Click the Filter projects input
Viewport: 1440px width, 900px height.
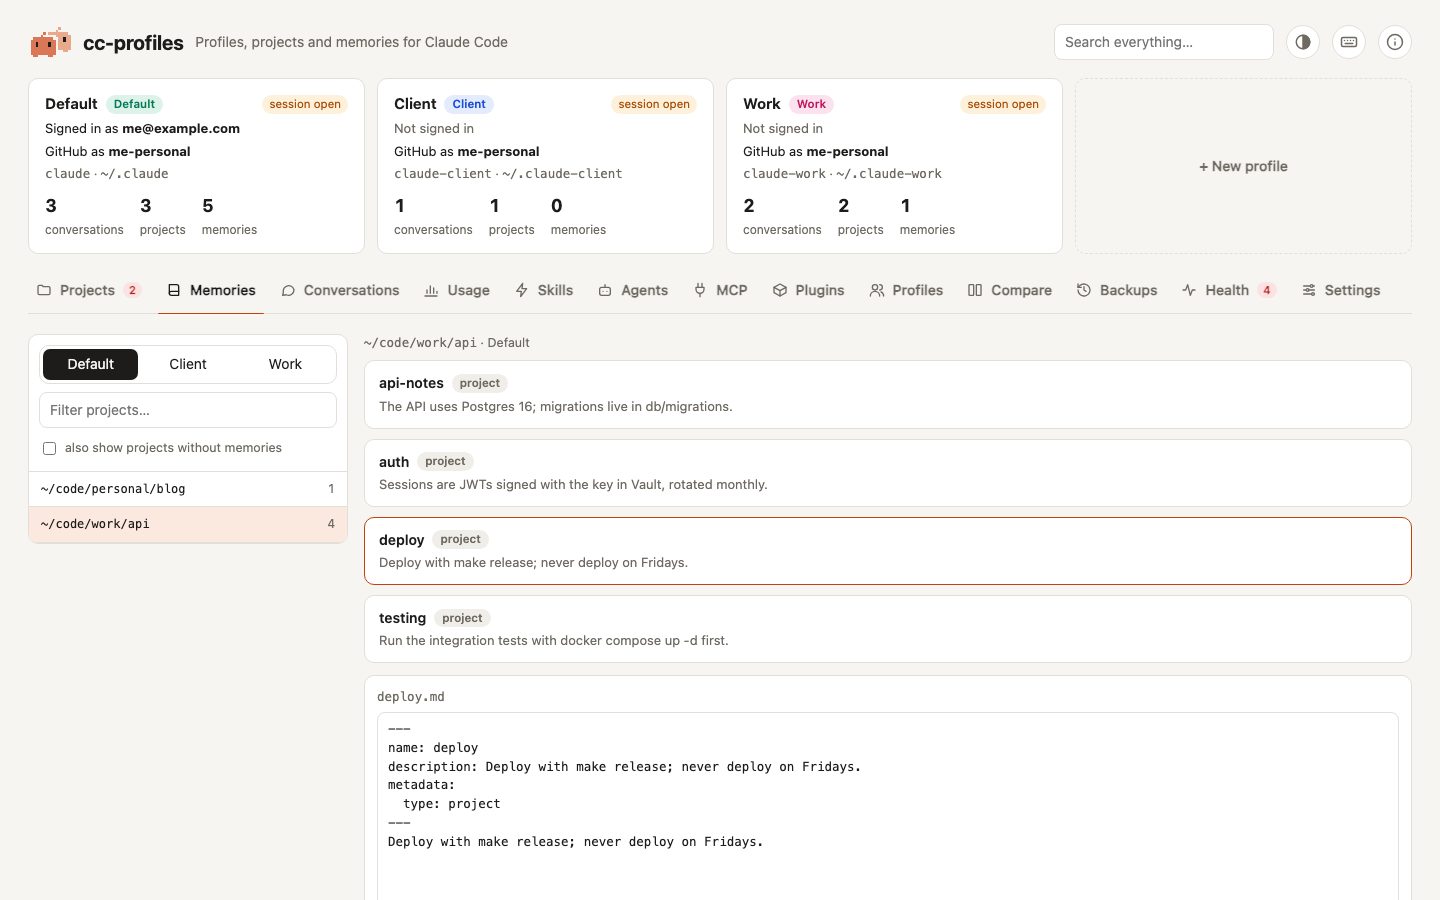coord(188,410)
